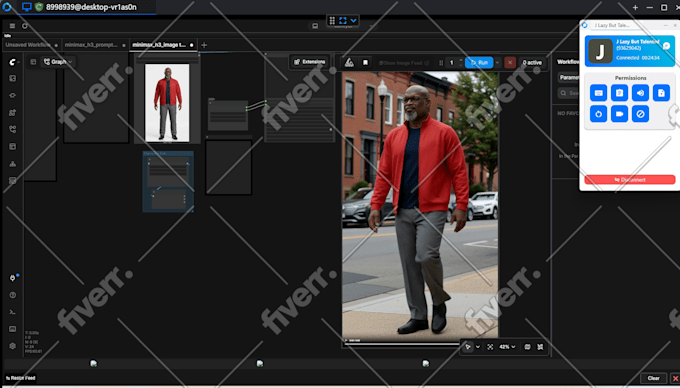This screenshot has height=388, width=680.
Task: Toggle Show Image Feed option
Action: click(x=404, y=63)
